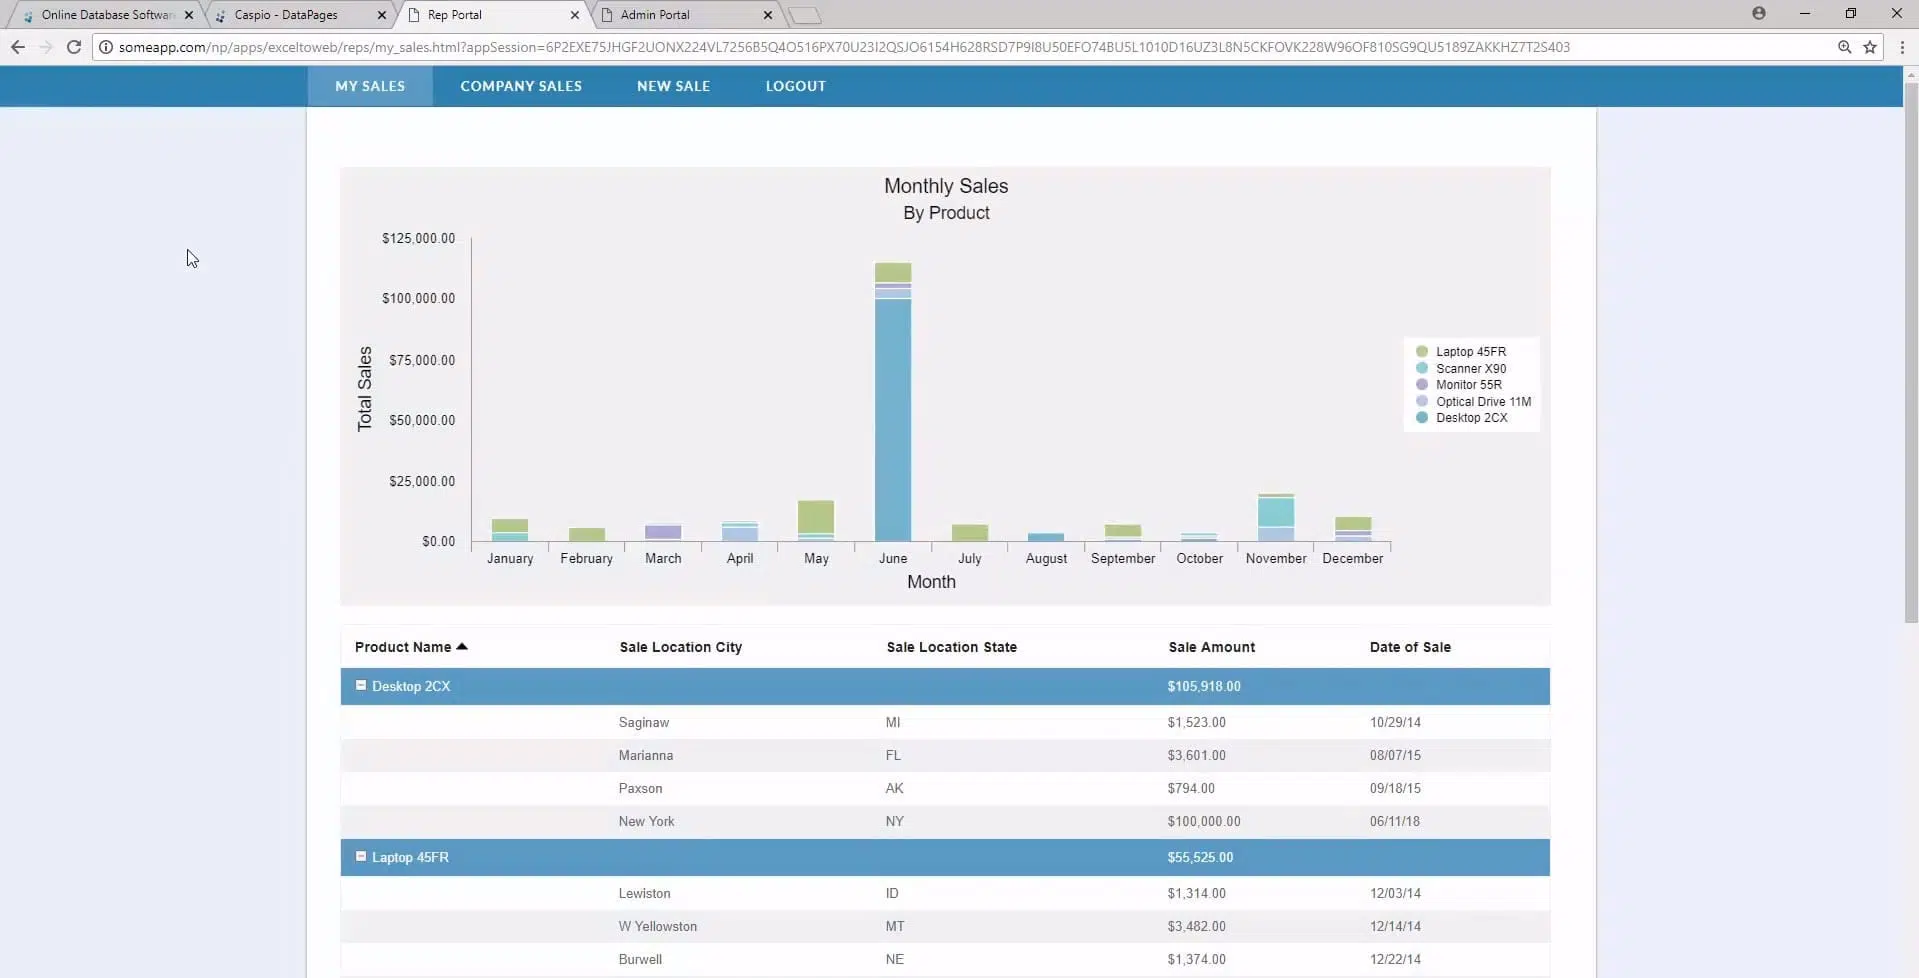Open Chrome three-dot menu
Image resolution: width=1919 pixels, height=978 pixels.
point(1901,47)
